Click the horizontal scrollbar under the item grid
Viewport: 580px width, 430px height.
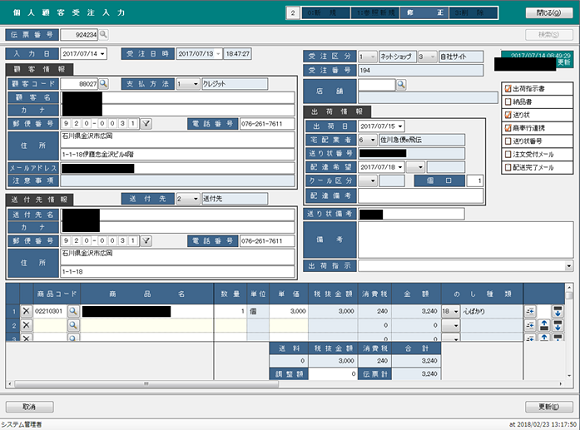pyautogui.click(x=286, y=384)
